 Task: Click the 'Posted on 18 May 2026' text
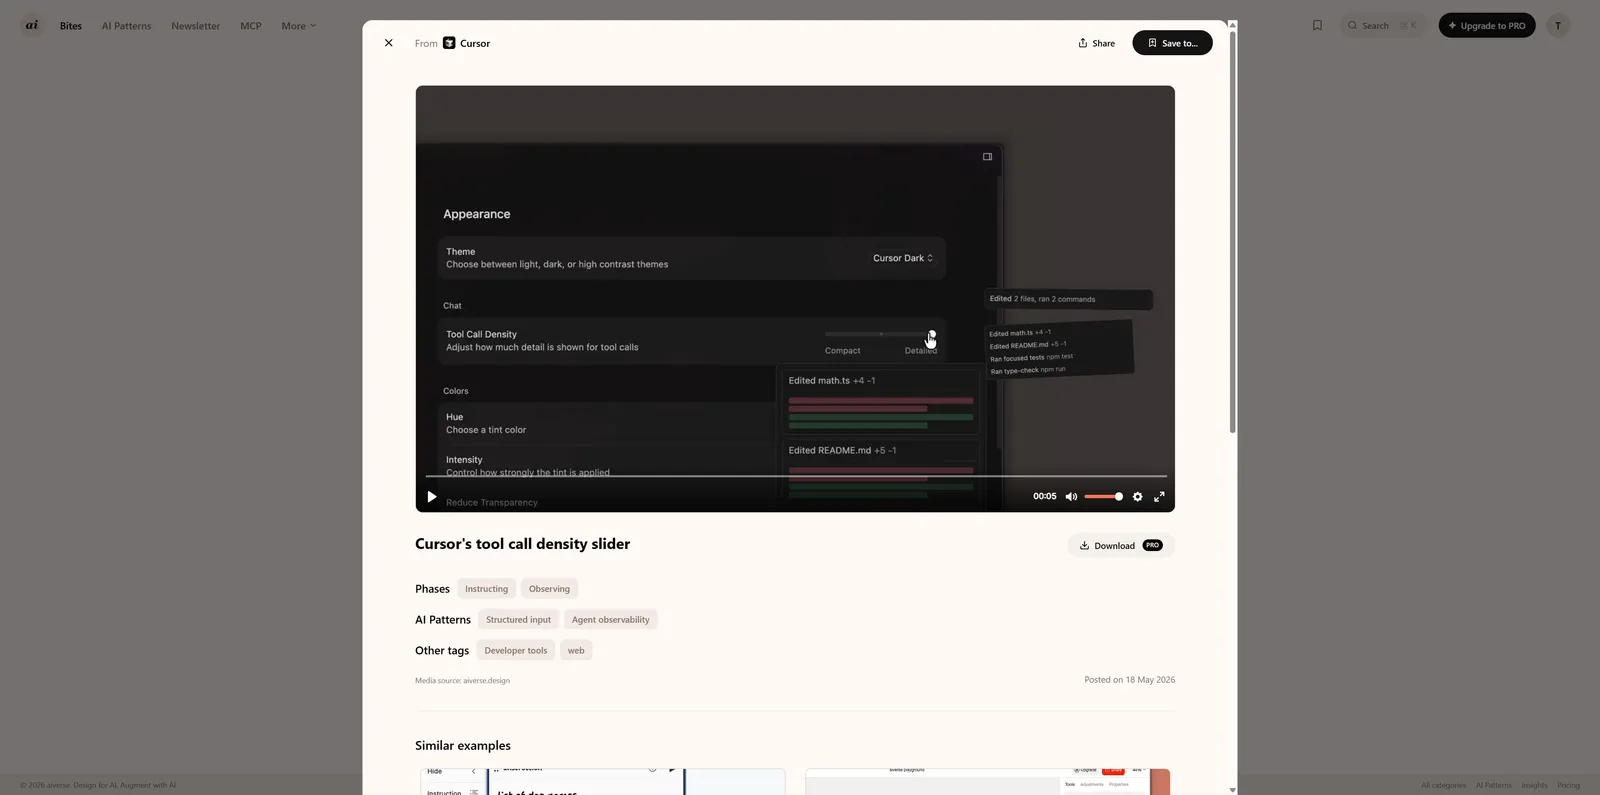coord(1129,680)
